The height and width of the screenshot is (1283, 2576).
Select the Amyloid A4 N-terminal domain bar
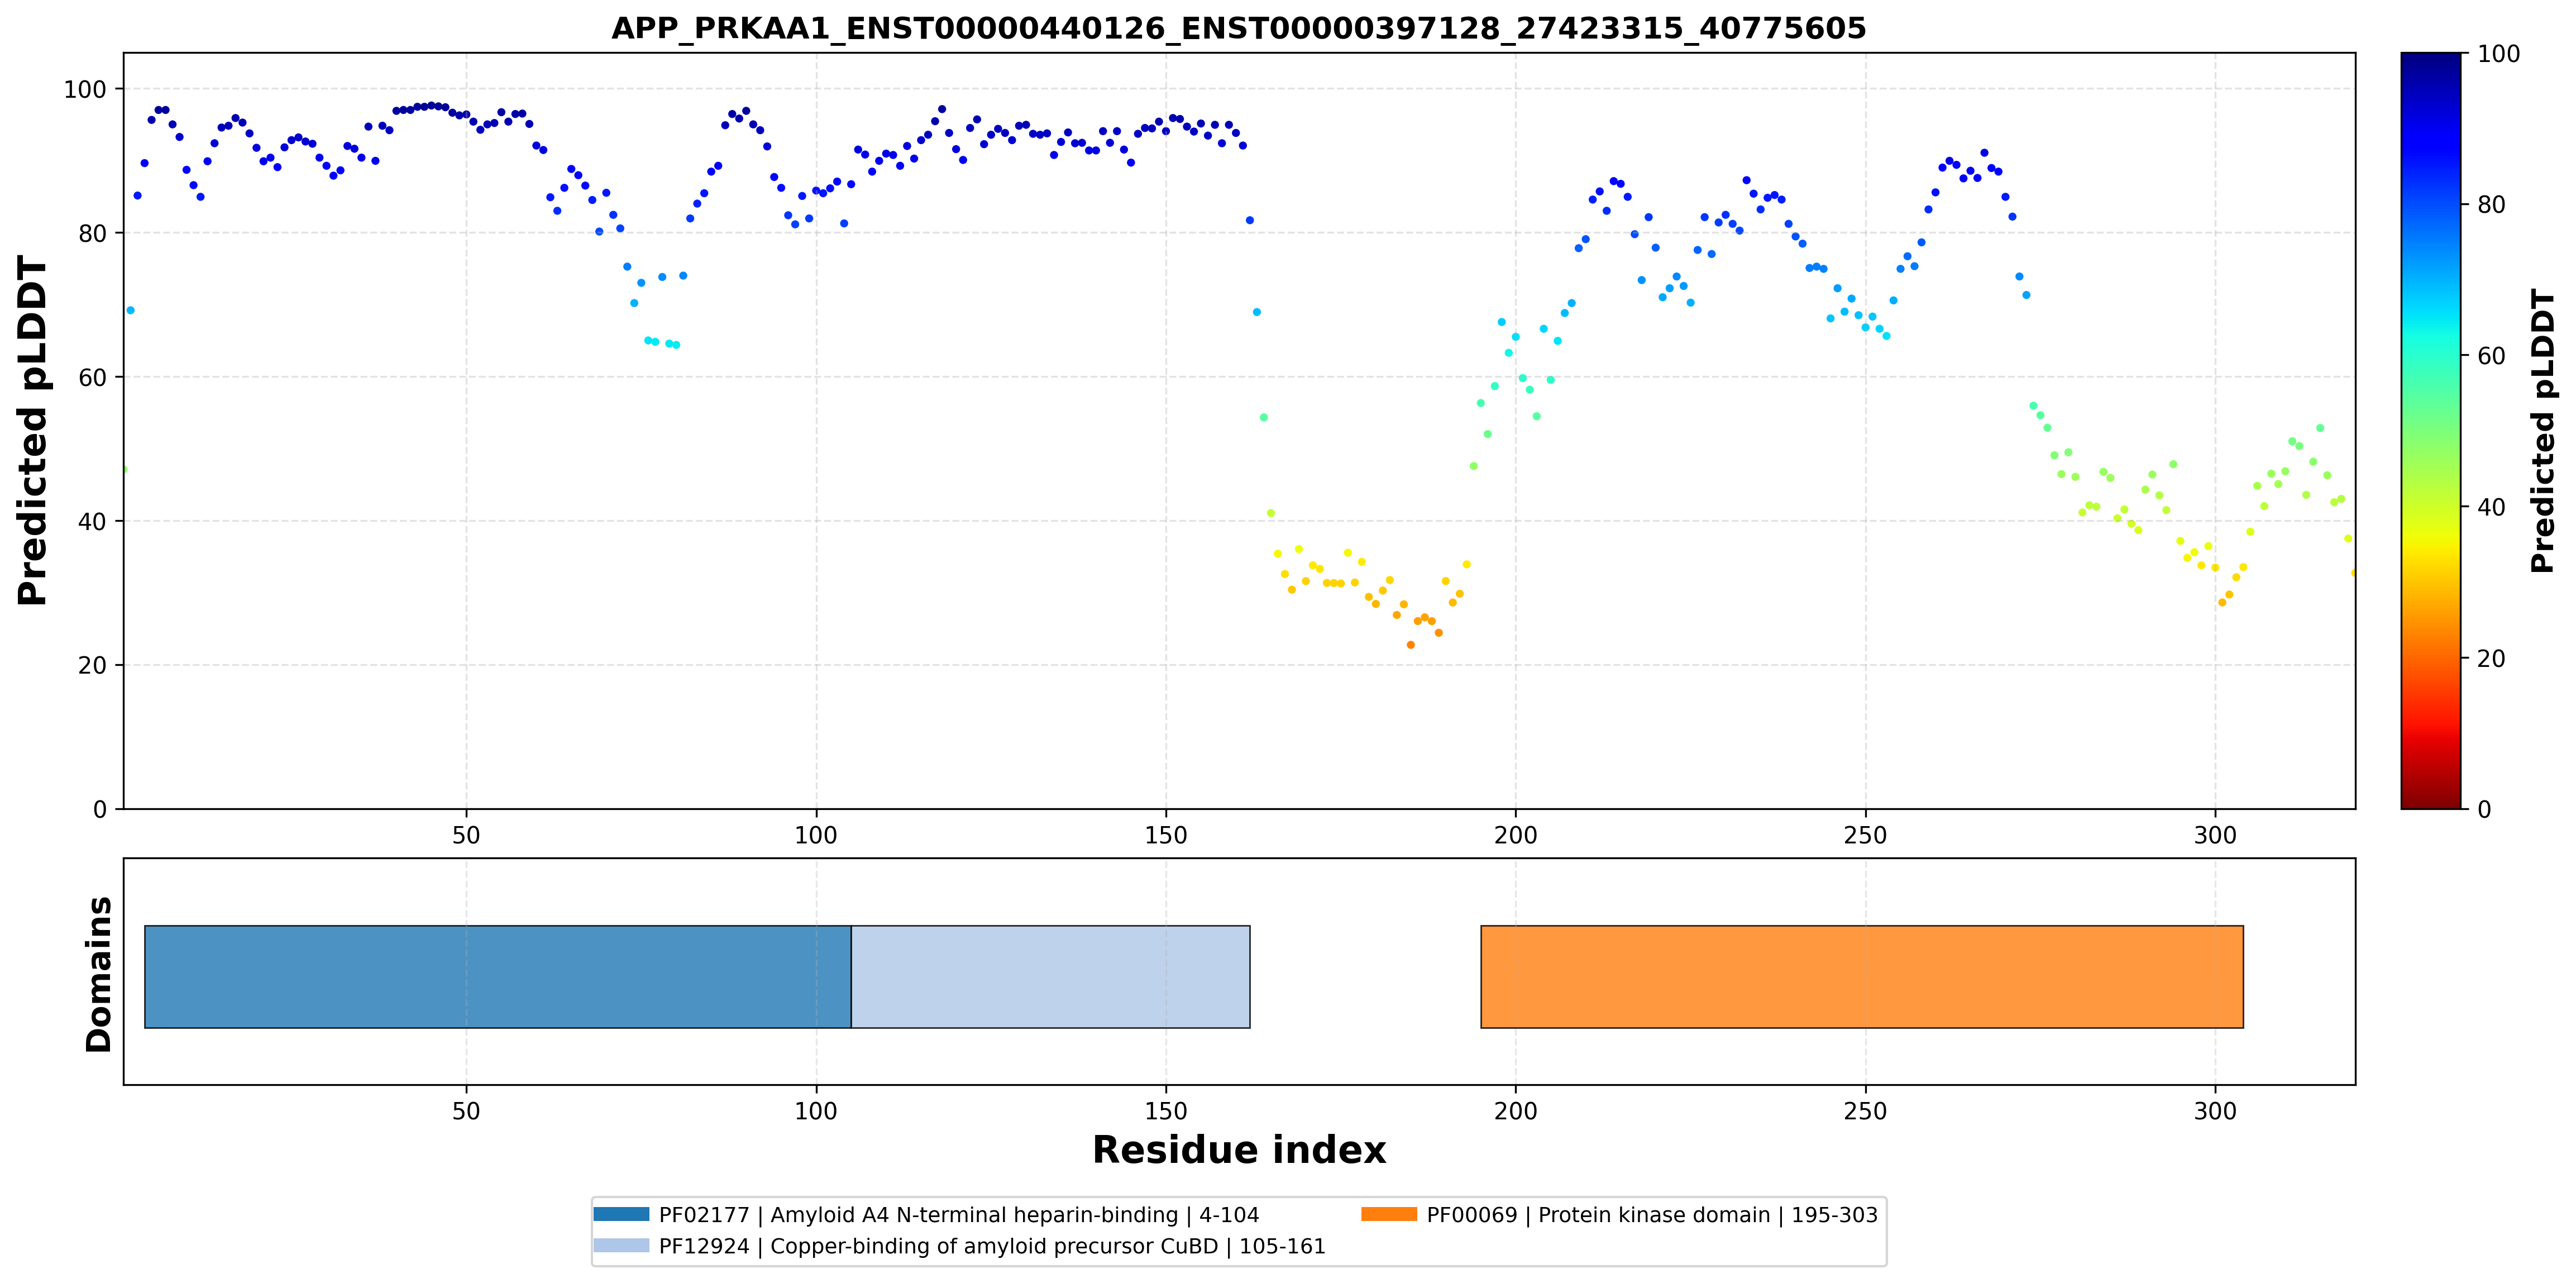[498, 977]
